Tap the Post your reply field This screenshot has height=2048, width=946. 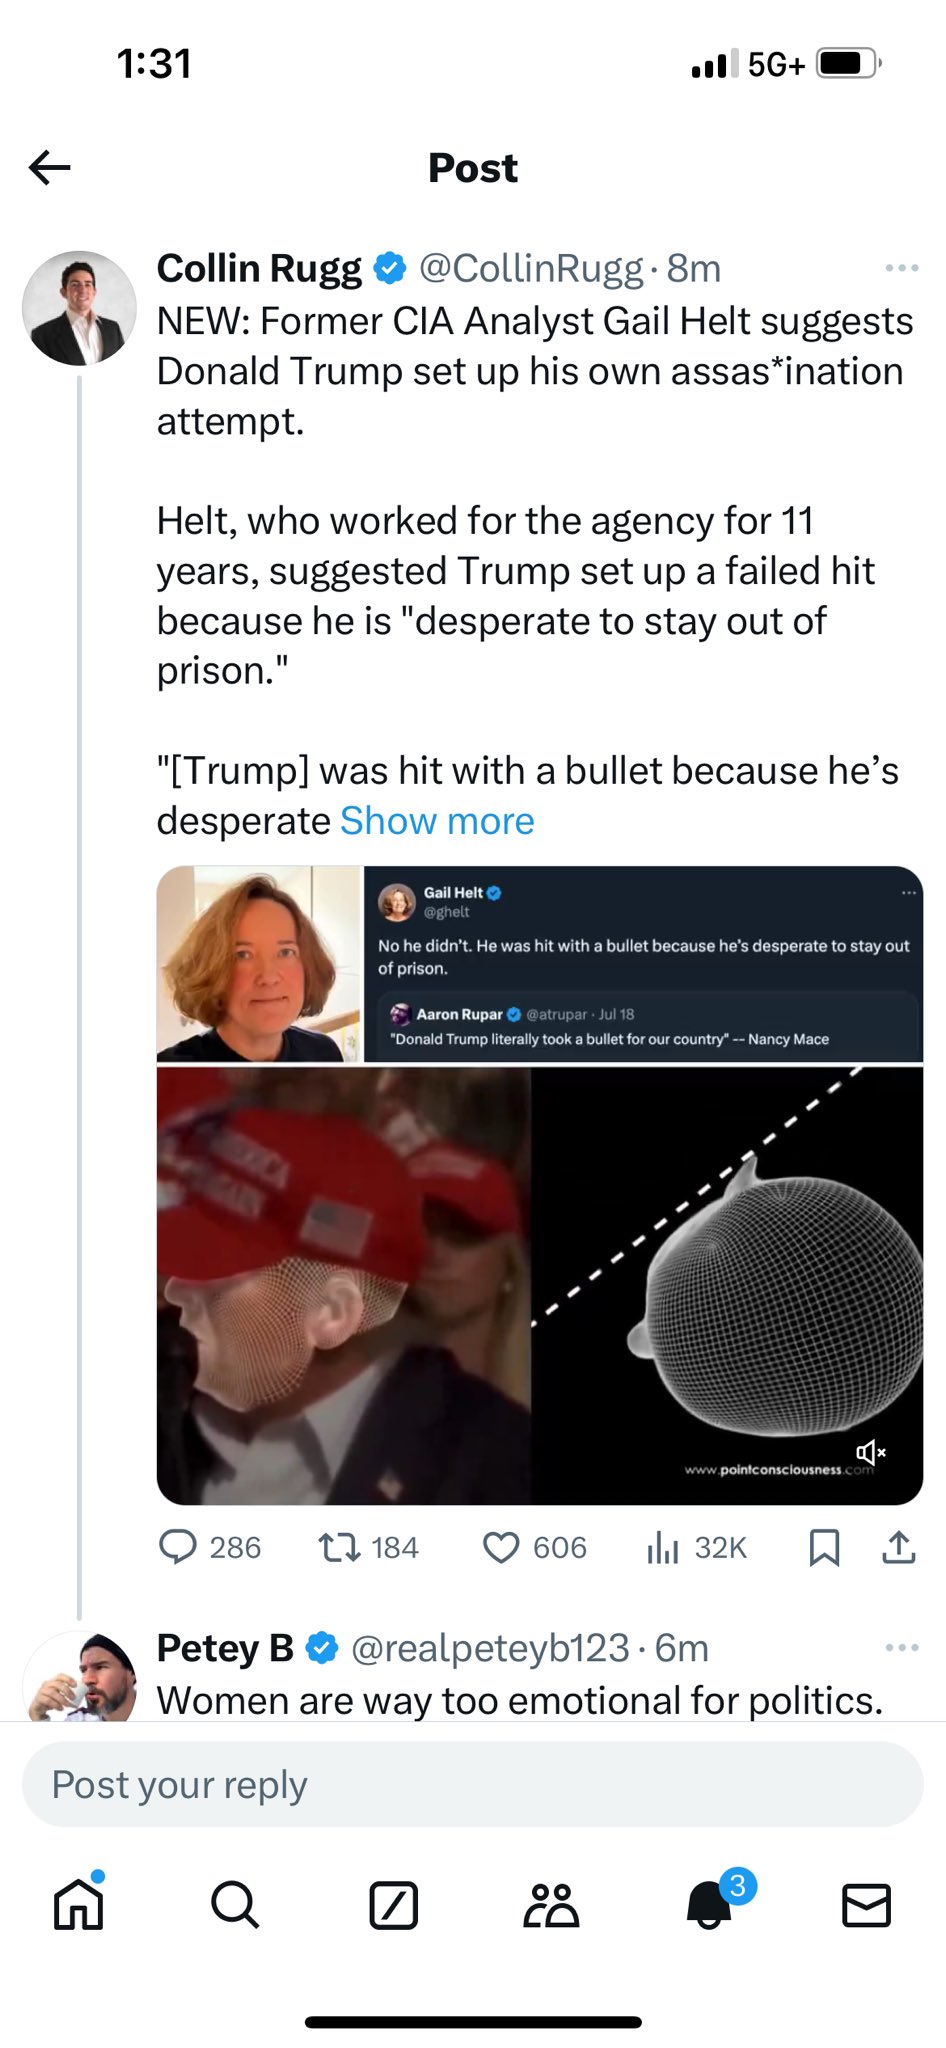pyautogui.click(x=472, y=1785)
